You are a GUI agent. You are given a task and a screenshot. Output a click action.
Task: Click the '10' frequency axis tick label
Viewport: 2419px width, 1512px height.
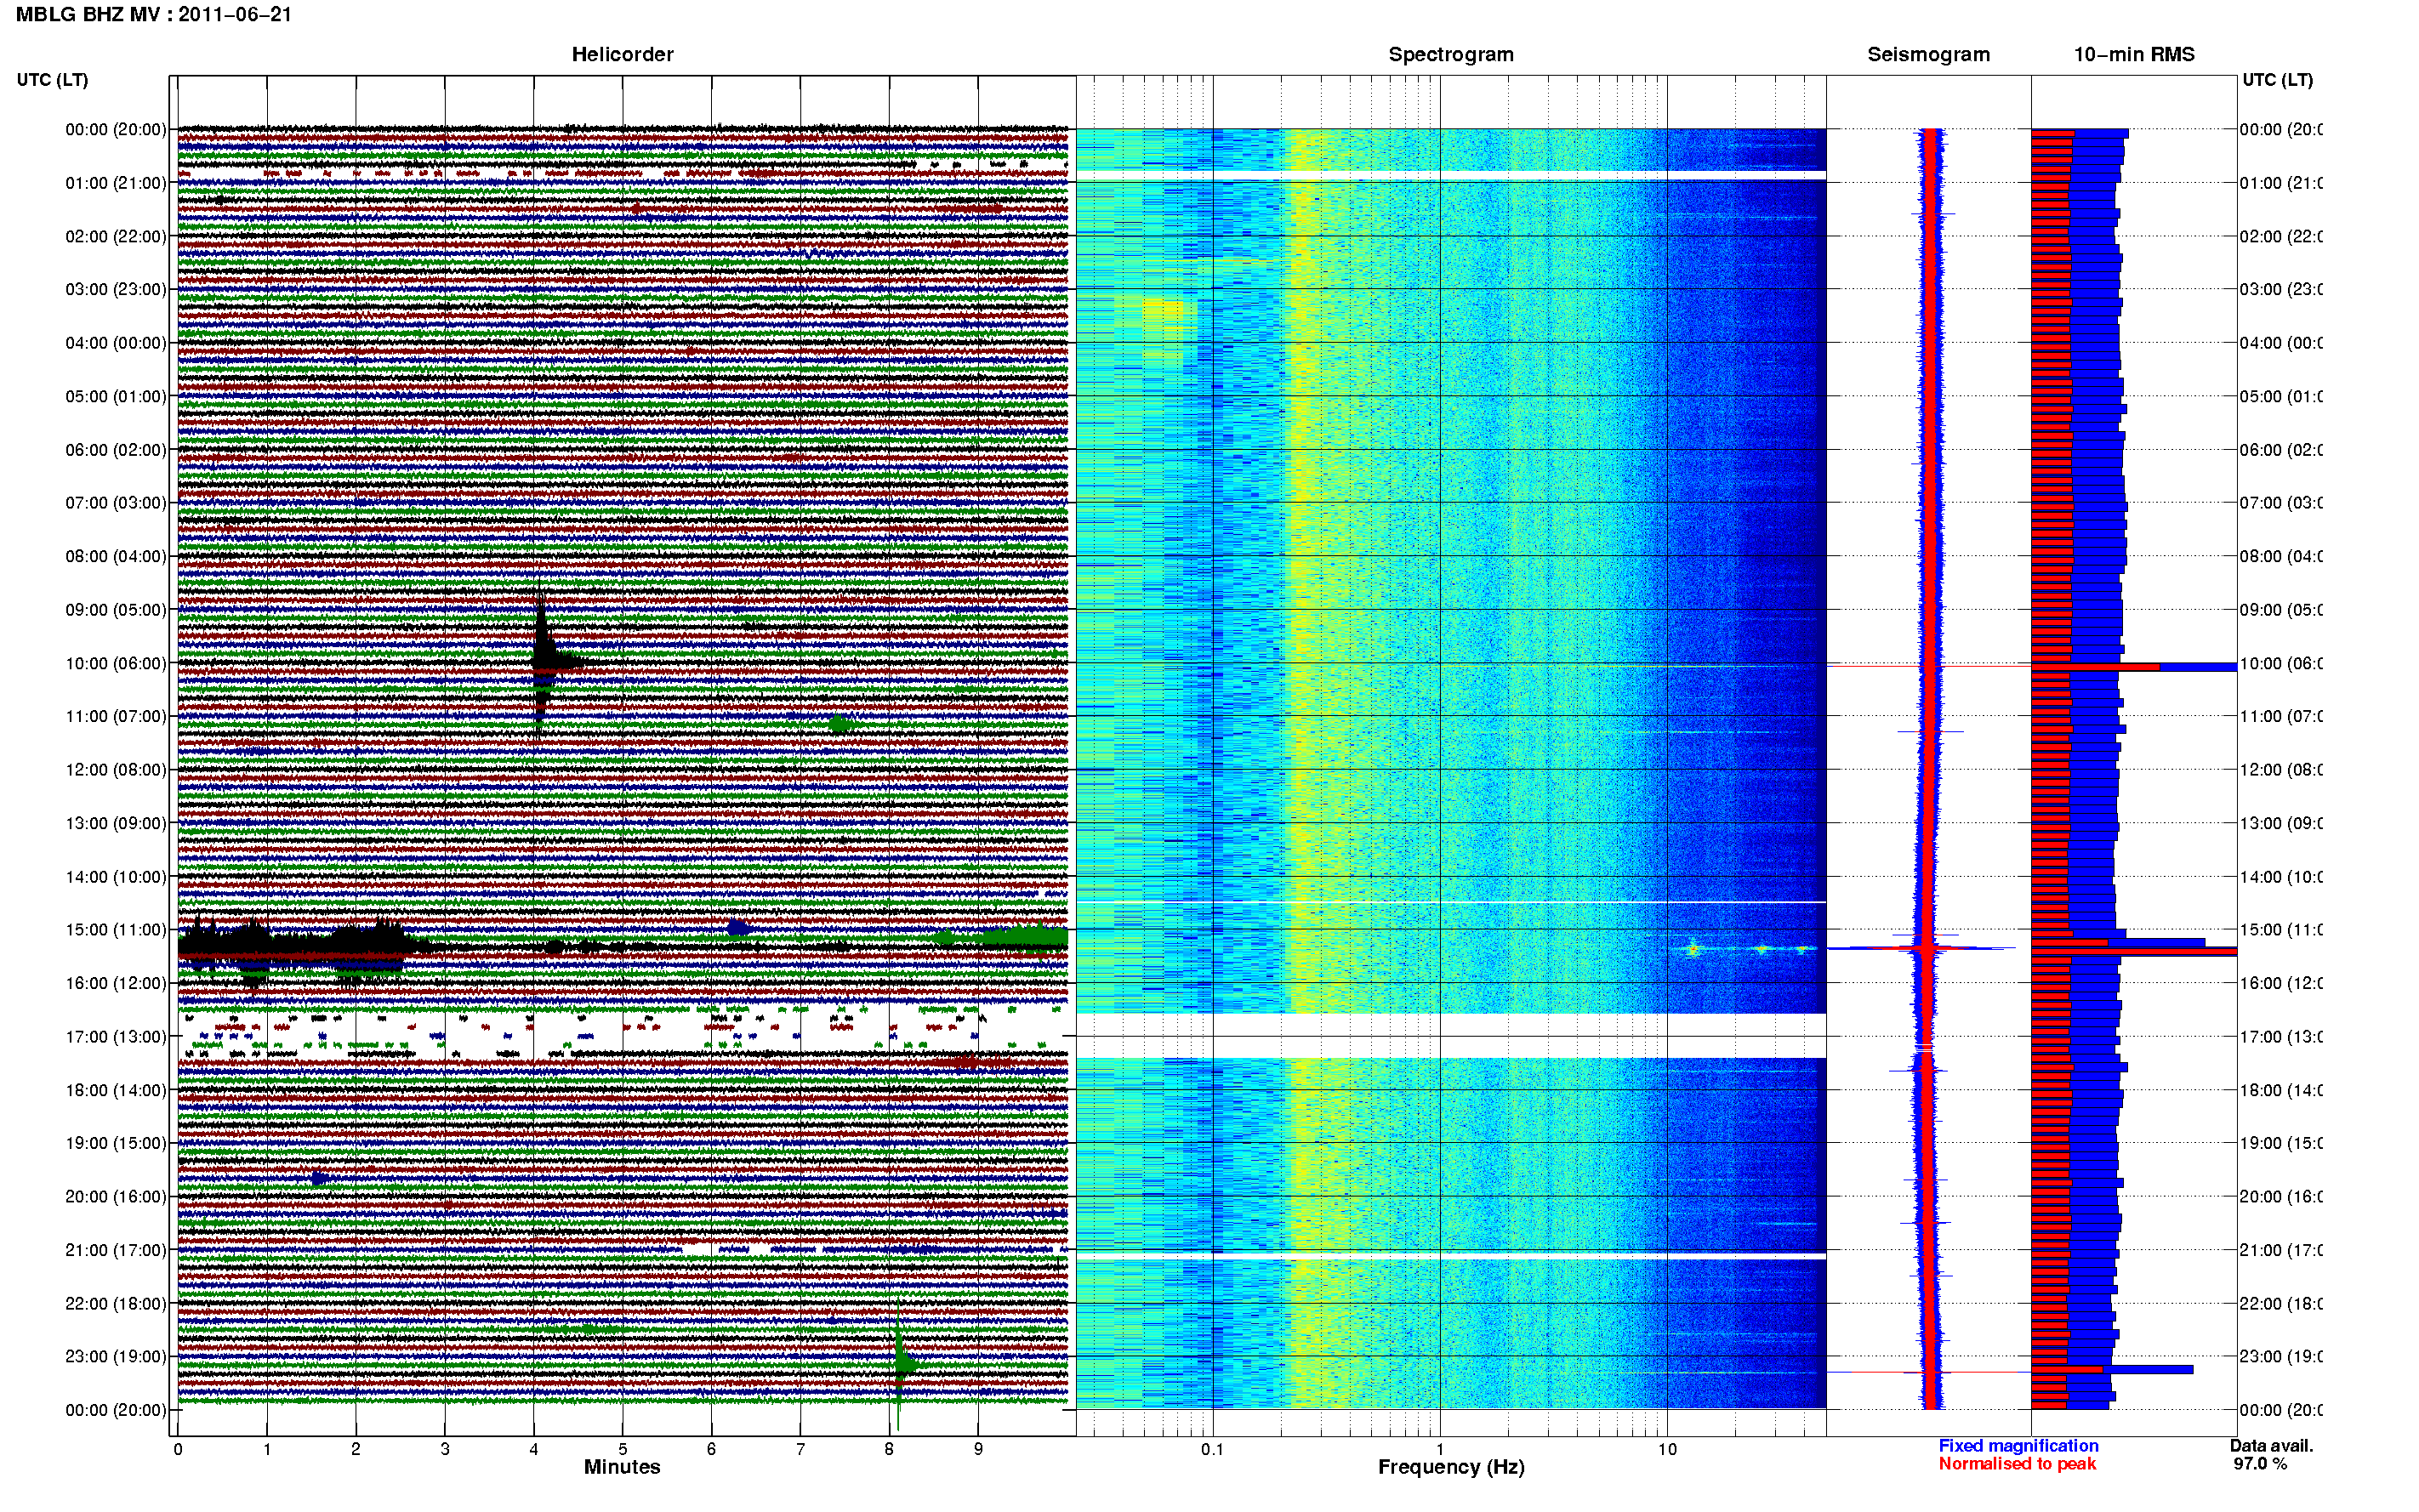[1667, 1449]
